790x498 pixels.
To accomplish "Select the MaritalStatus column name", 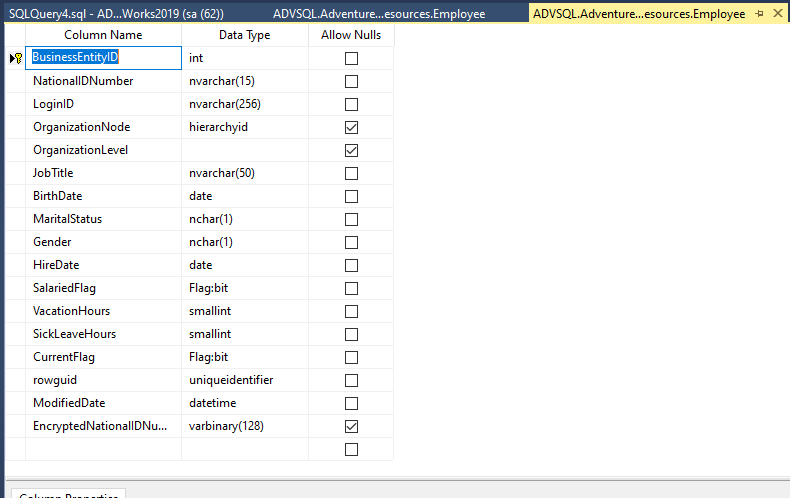I will (x=103, y=219).
